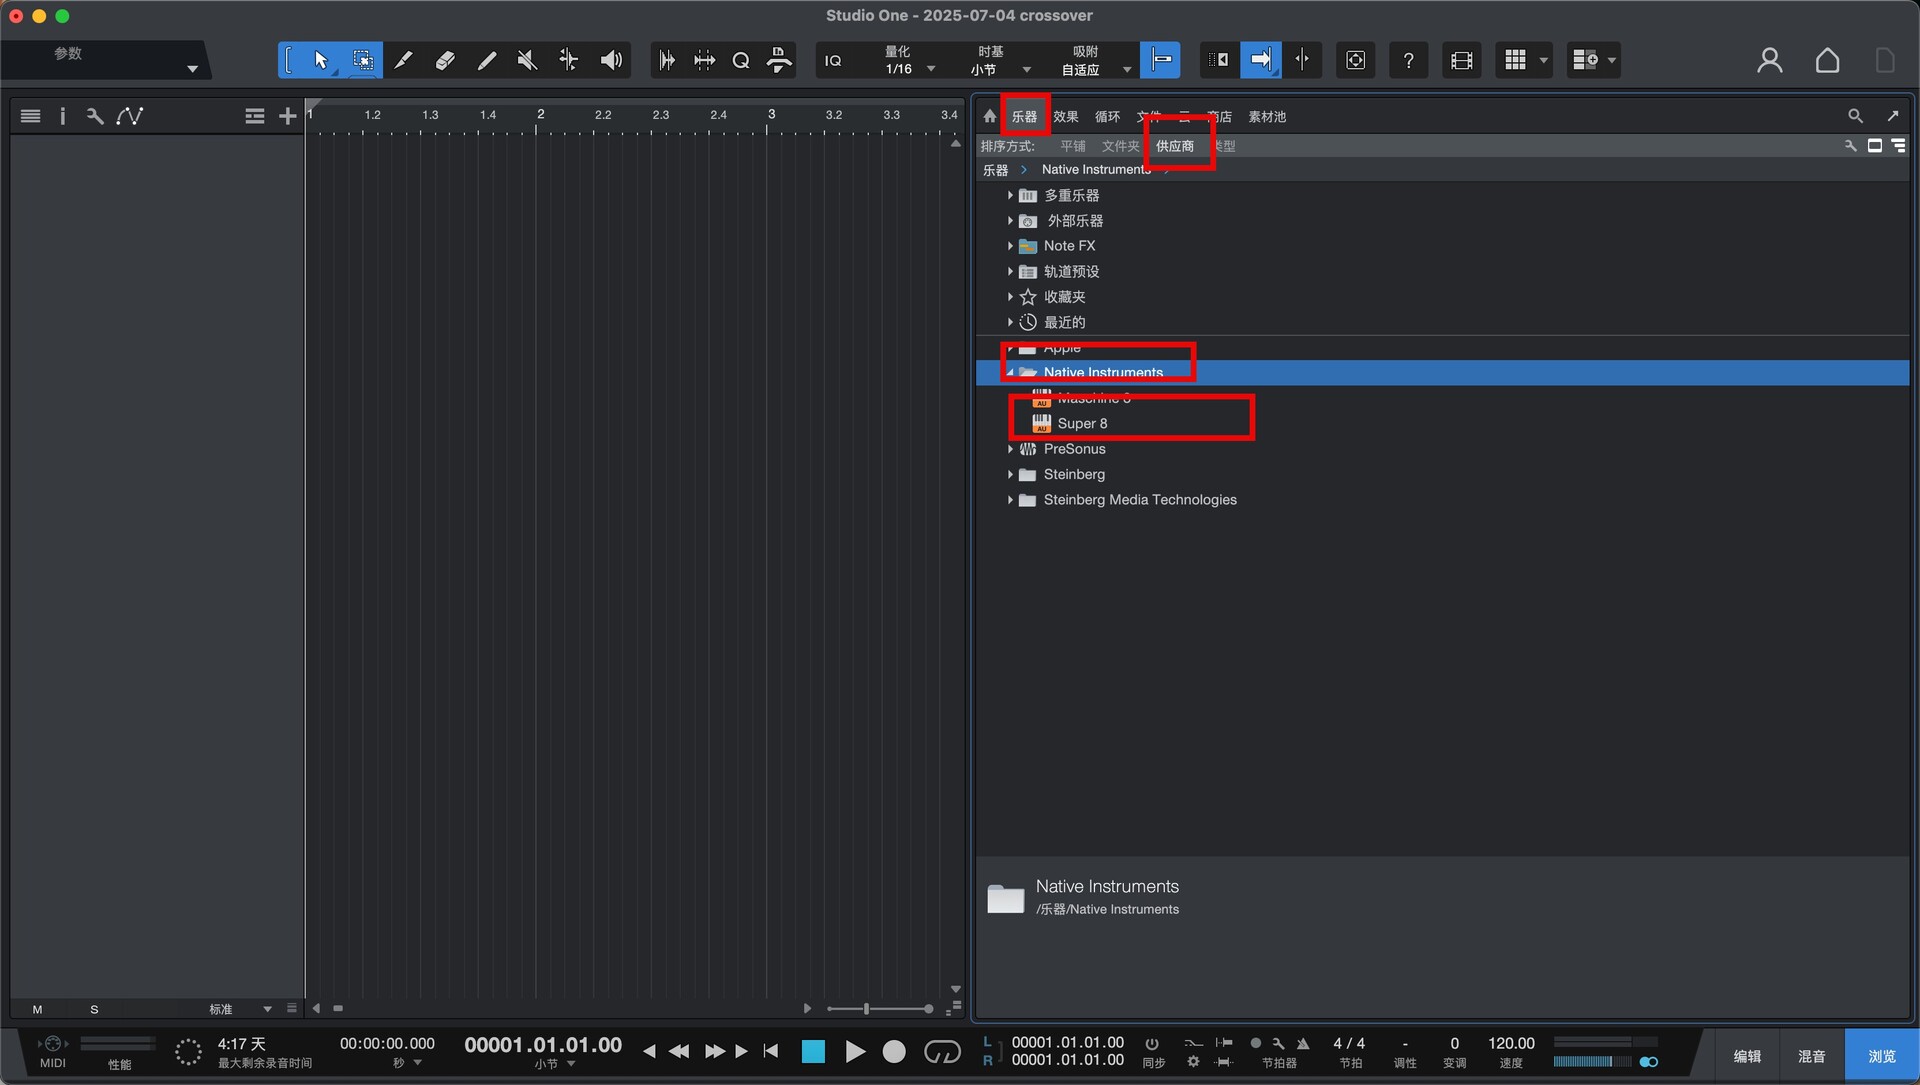Switch to the 循环 loops tab
Viewport: 1920px width, 1085px height.
pos(1107,116)
